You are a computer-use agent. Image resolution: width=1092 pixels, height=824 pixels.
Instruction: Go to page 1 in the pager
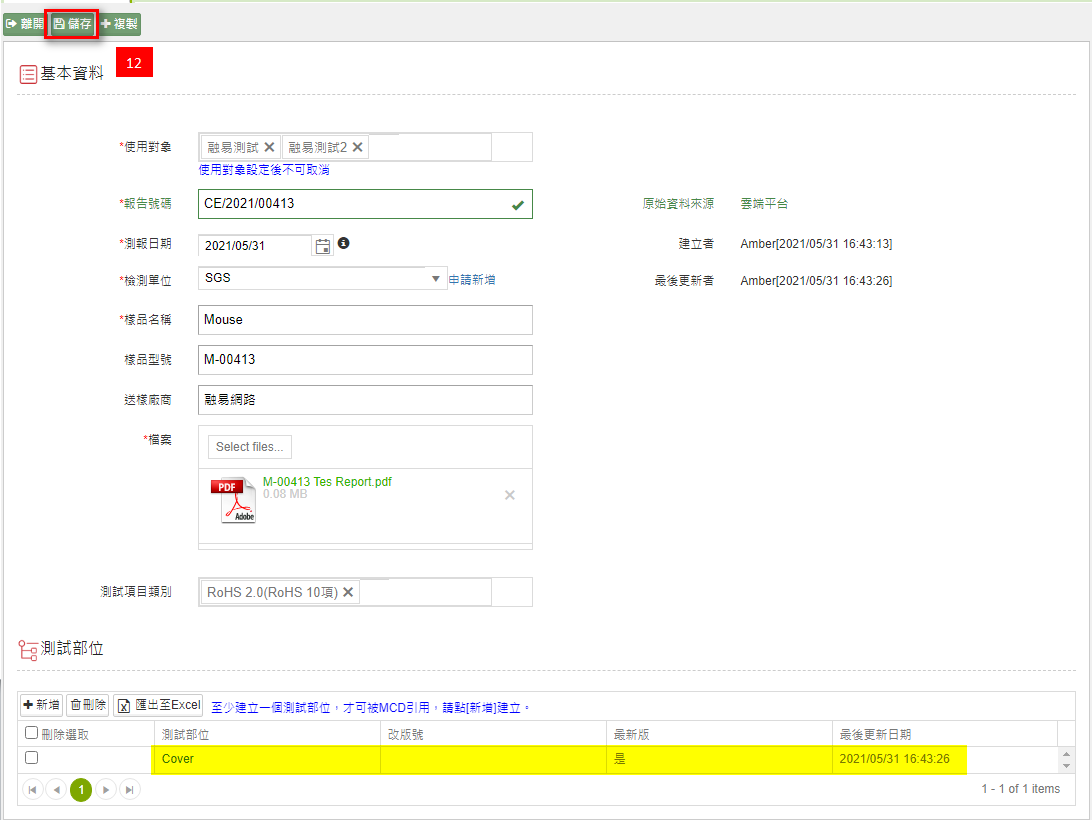(x=81, y=789)
